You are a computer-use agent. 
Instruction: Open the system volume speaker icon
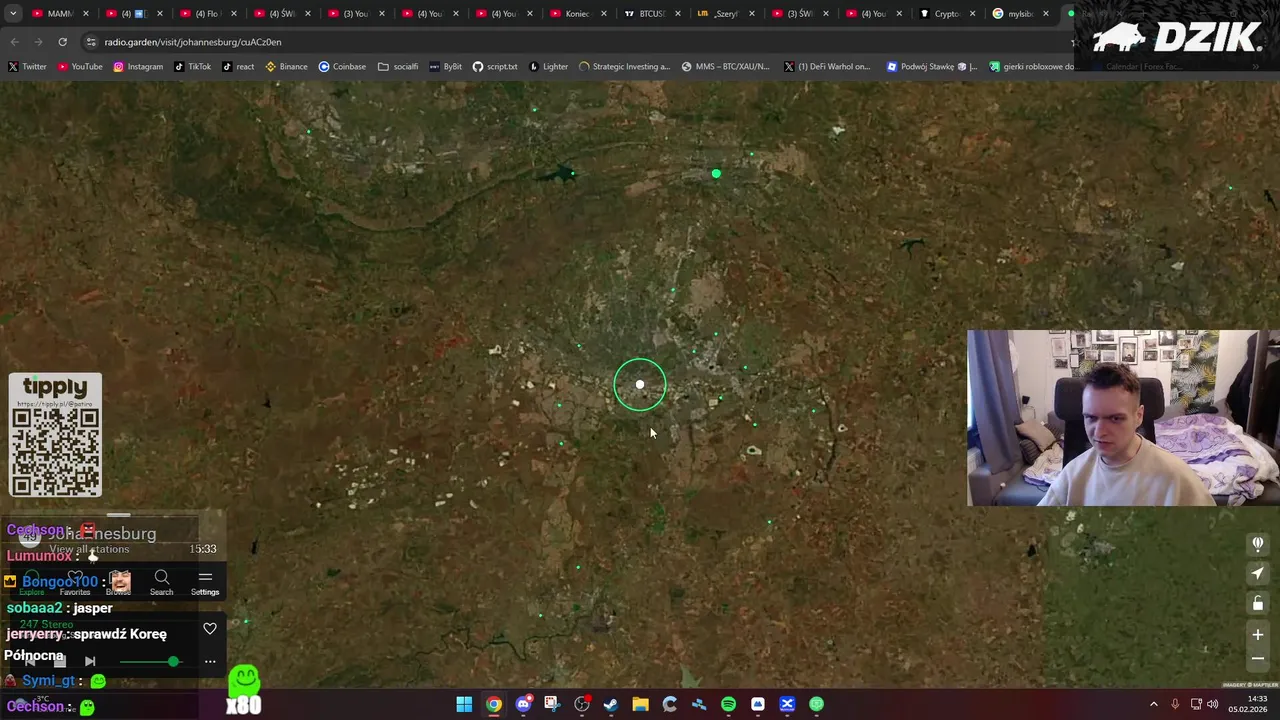coord(1213,704)
